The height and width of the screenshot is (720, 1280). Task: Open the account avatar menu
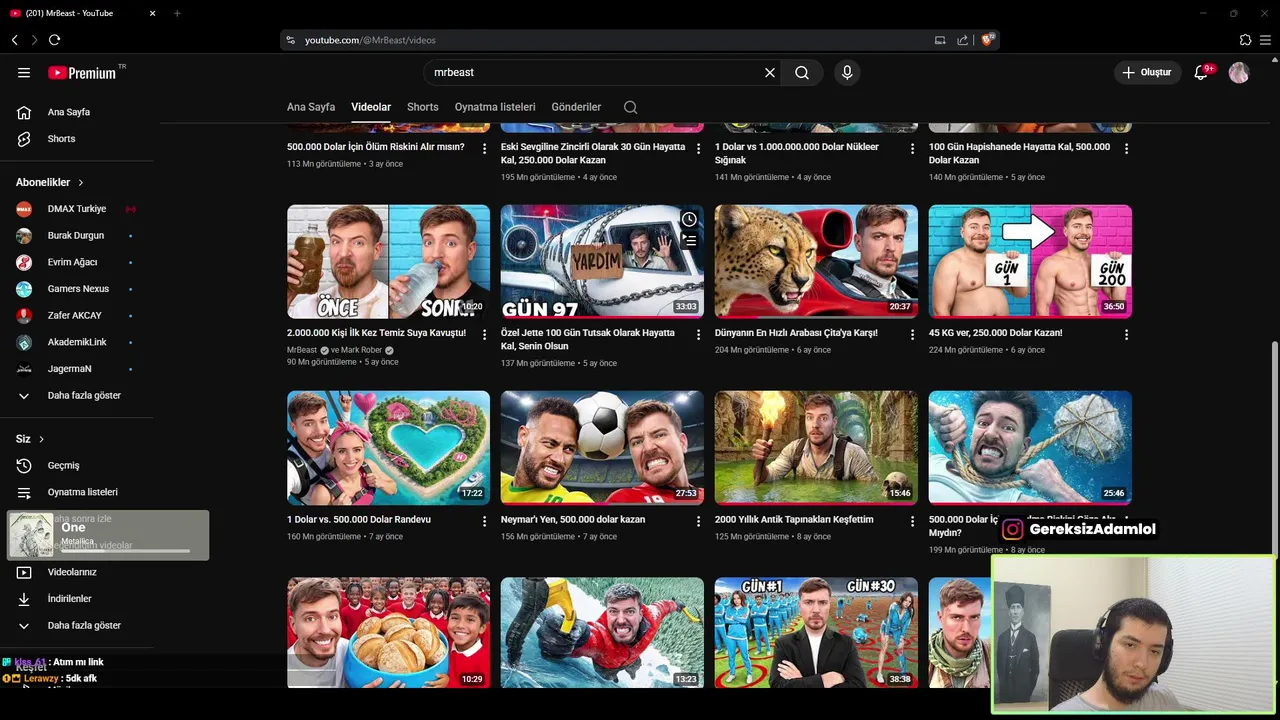coord(1239,72)
